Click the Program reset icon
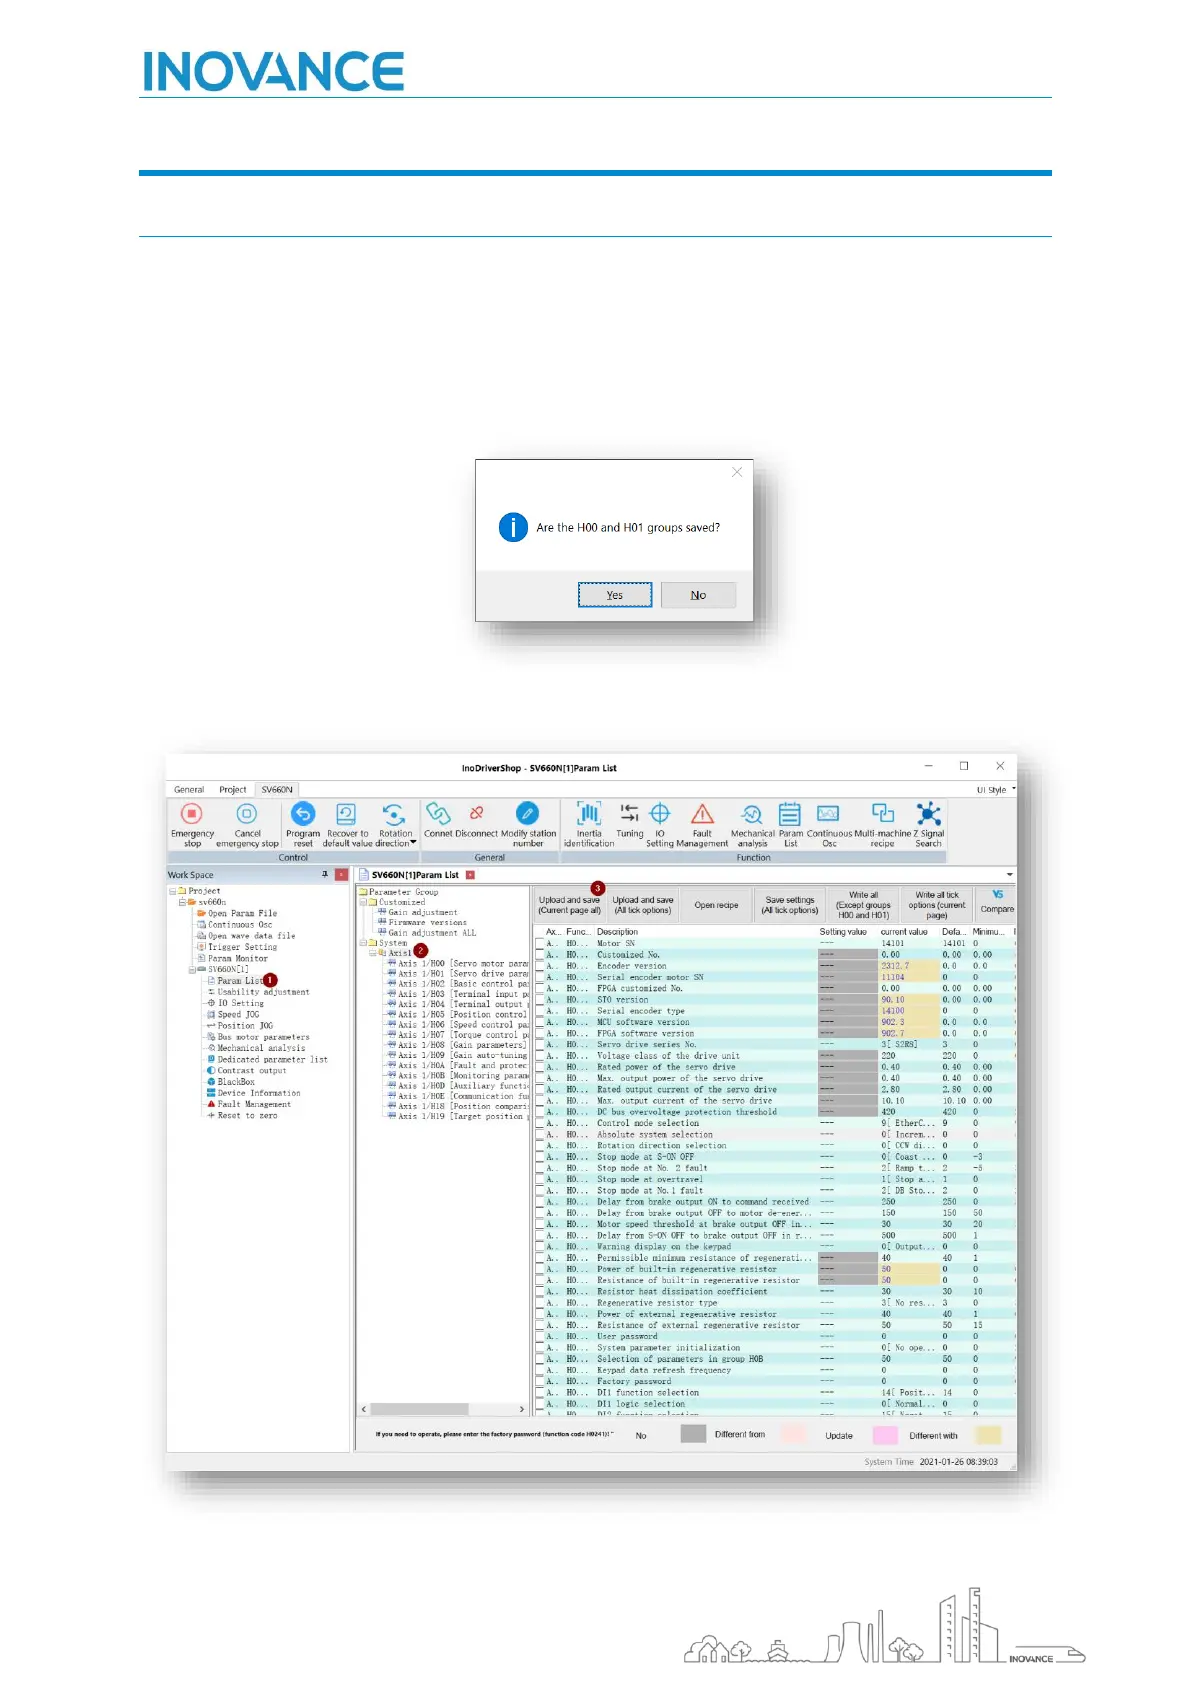The height and width of the screenshot is (1684, 1191). tap(303, 814)
